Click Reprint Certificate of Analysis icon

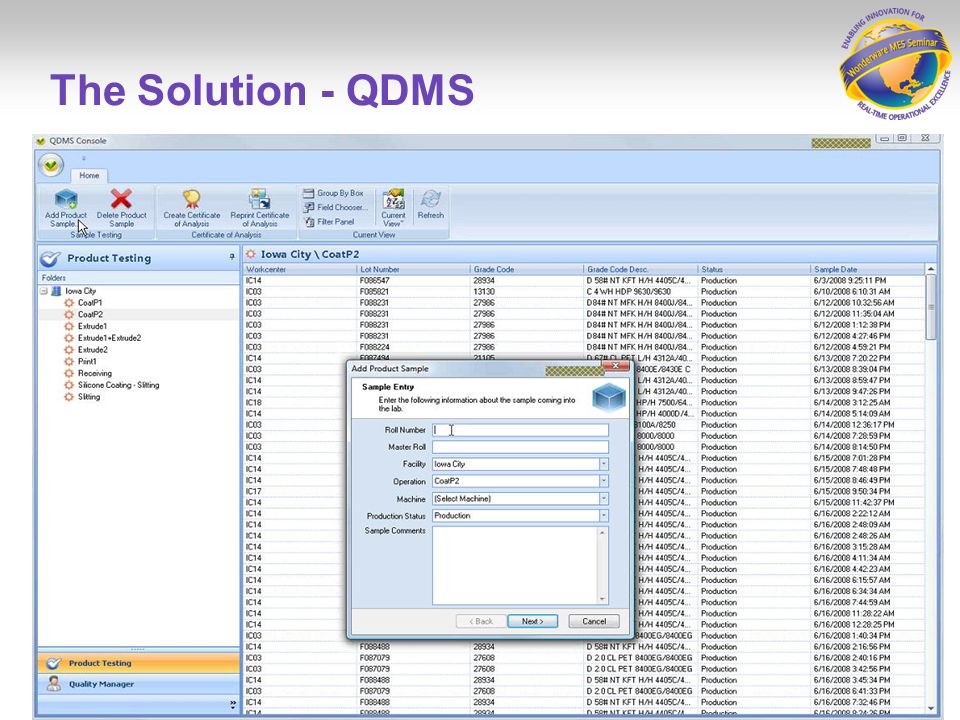[260, 199]
